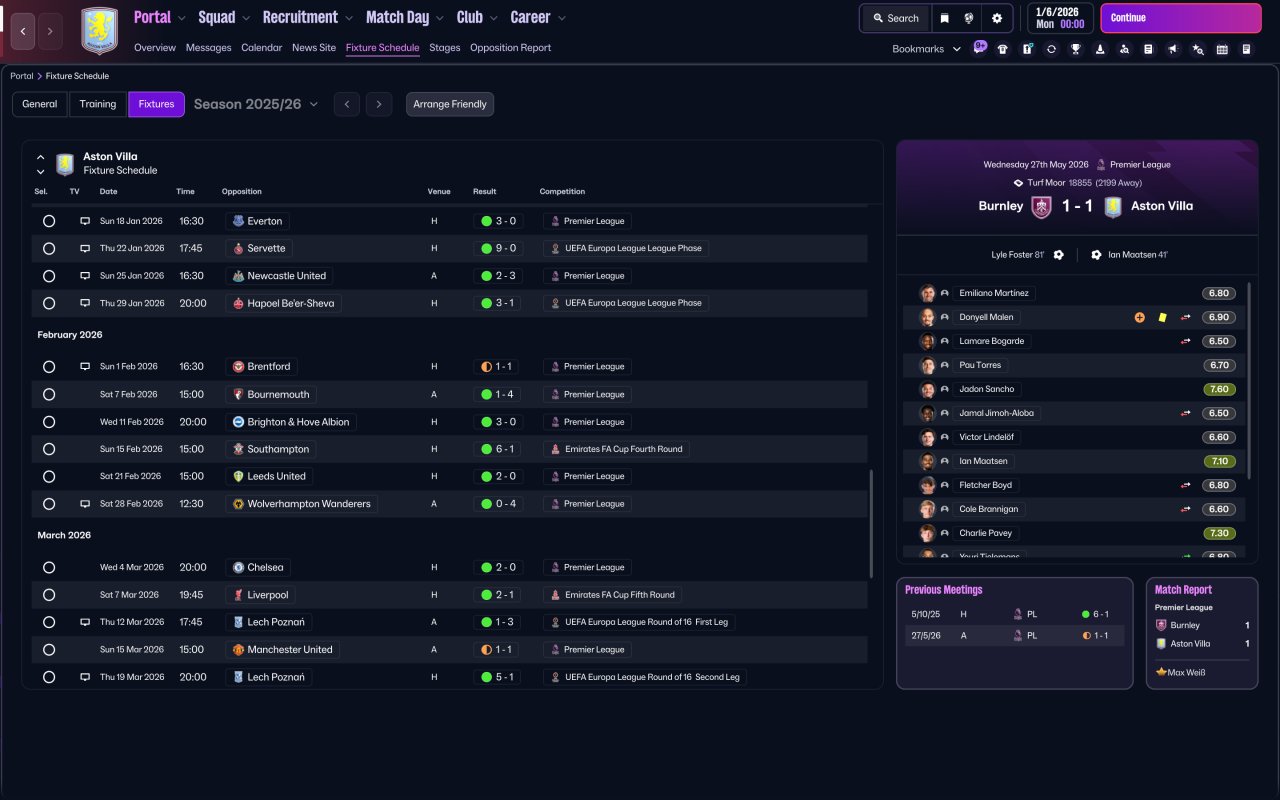Viewport: 1280px width, 800px height.
Task: Open the calendar grid icon shortcut
Action: tap(1222, 49)
